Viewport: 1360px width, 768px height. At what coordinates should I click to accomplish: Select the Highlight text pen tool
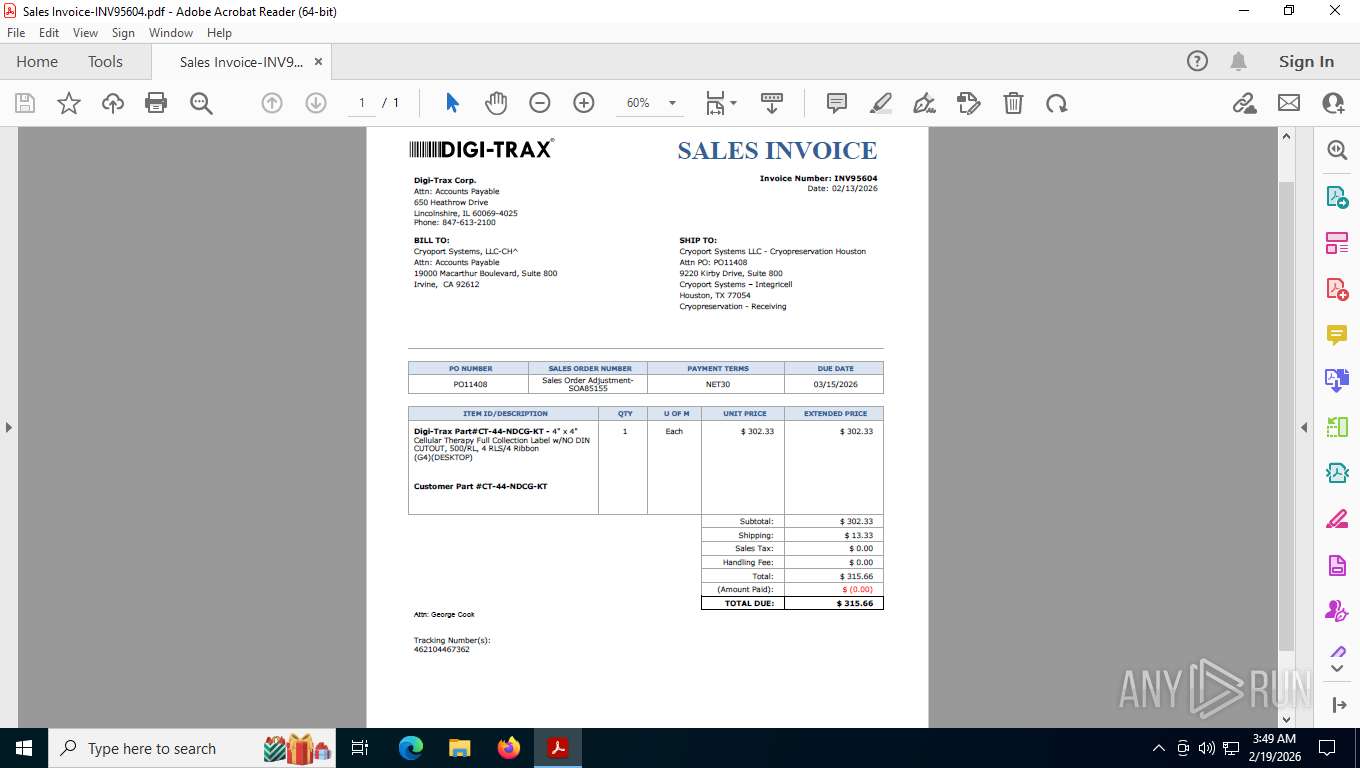click(x=881, y=103)
